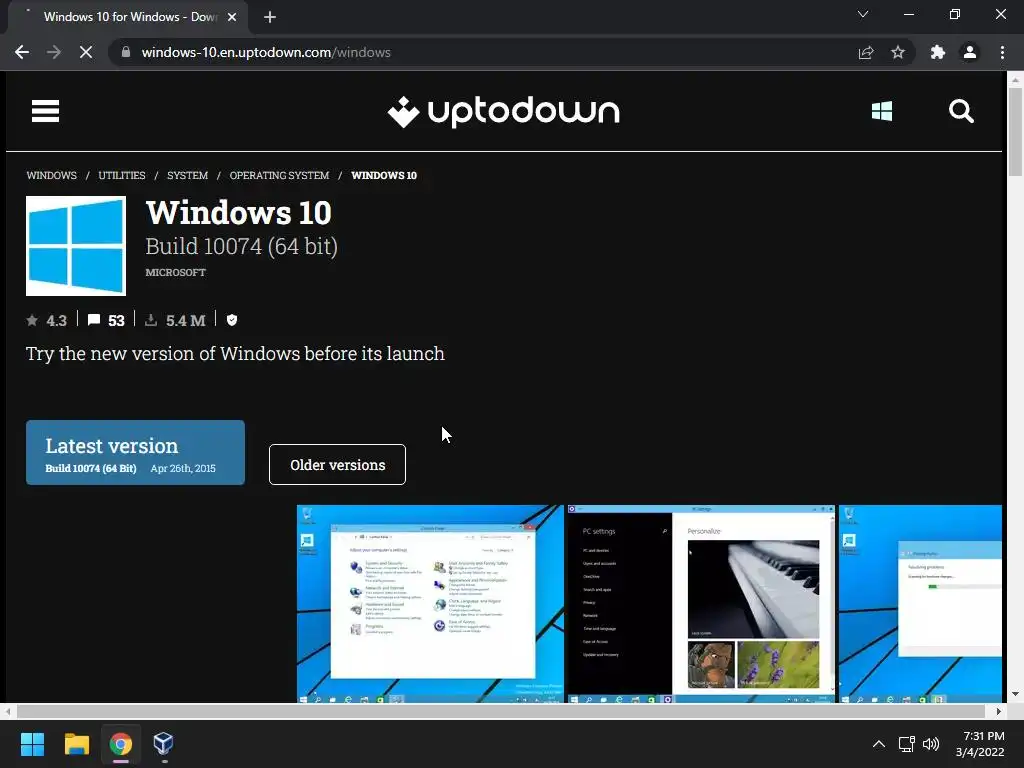Viewport: 1024px width, 768px height.
Task: Open Chrome profile avatar
Action: coord(970,52)
